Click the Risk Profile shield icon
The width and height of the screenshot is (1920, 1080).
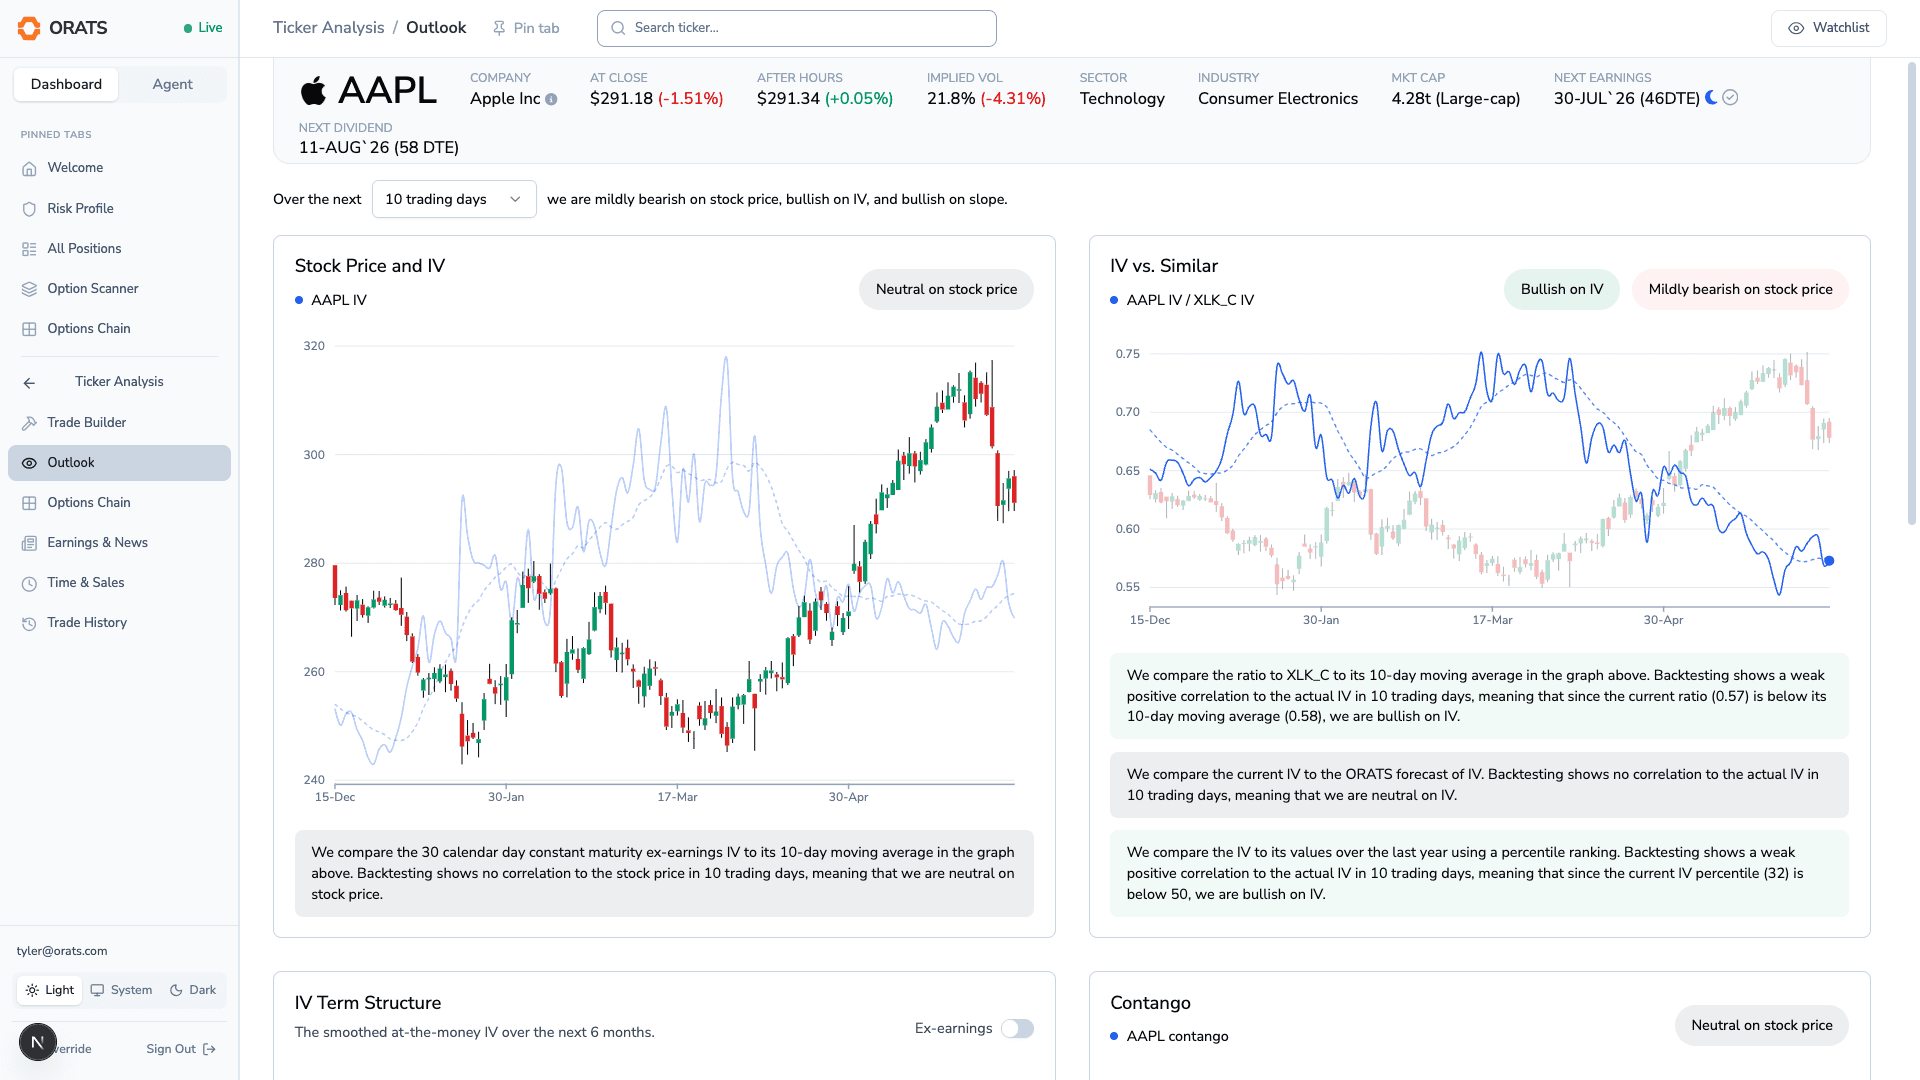click(29, 209)
